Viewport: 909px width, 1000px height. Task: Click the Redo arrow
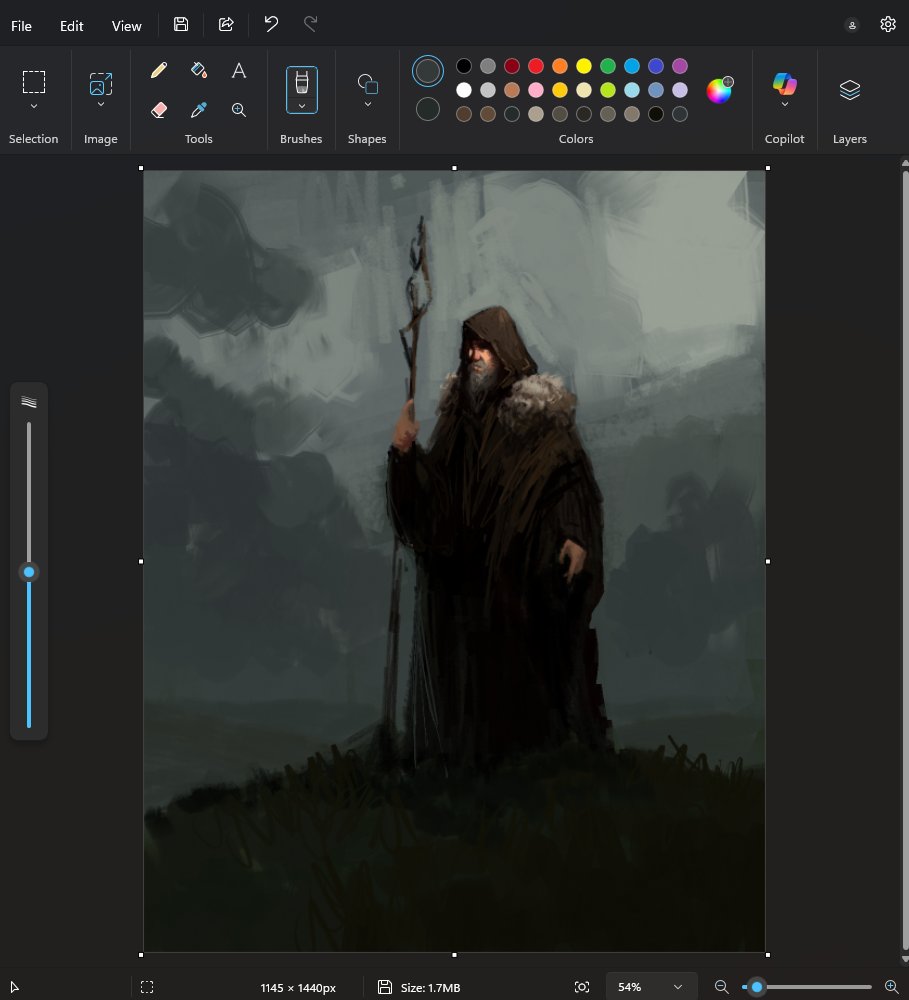(311, 24)
